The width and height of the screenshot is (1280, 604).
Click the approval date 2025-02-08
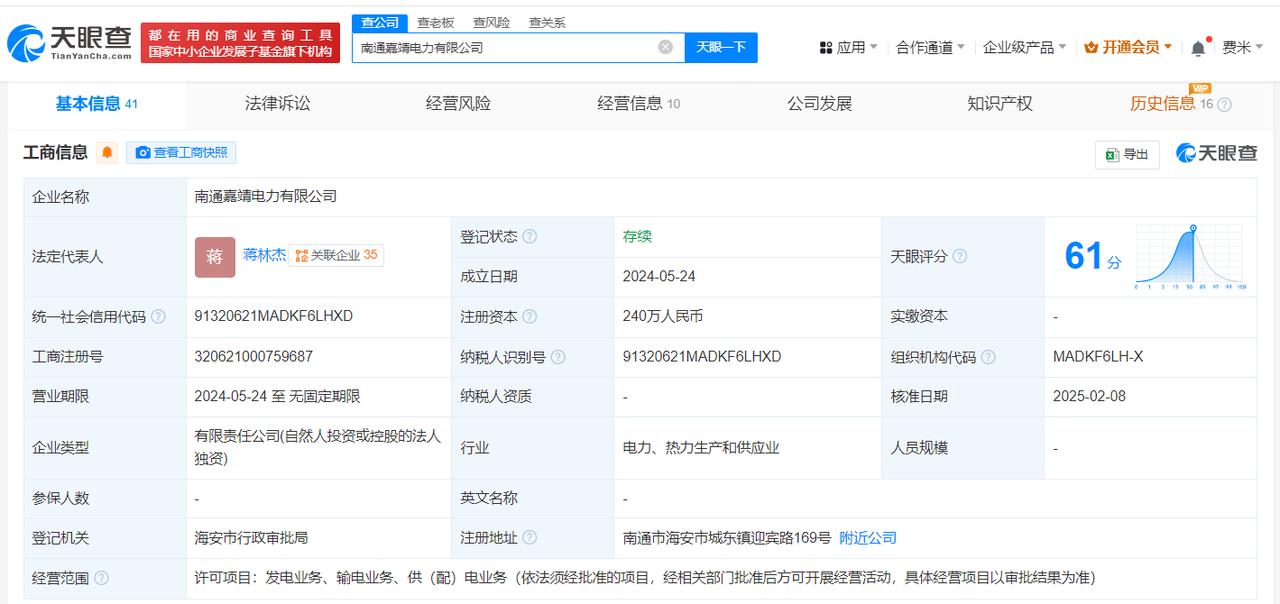click(x=1089, y=396)
